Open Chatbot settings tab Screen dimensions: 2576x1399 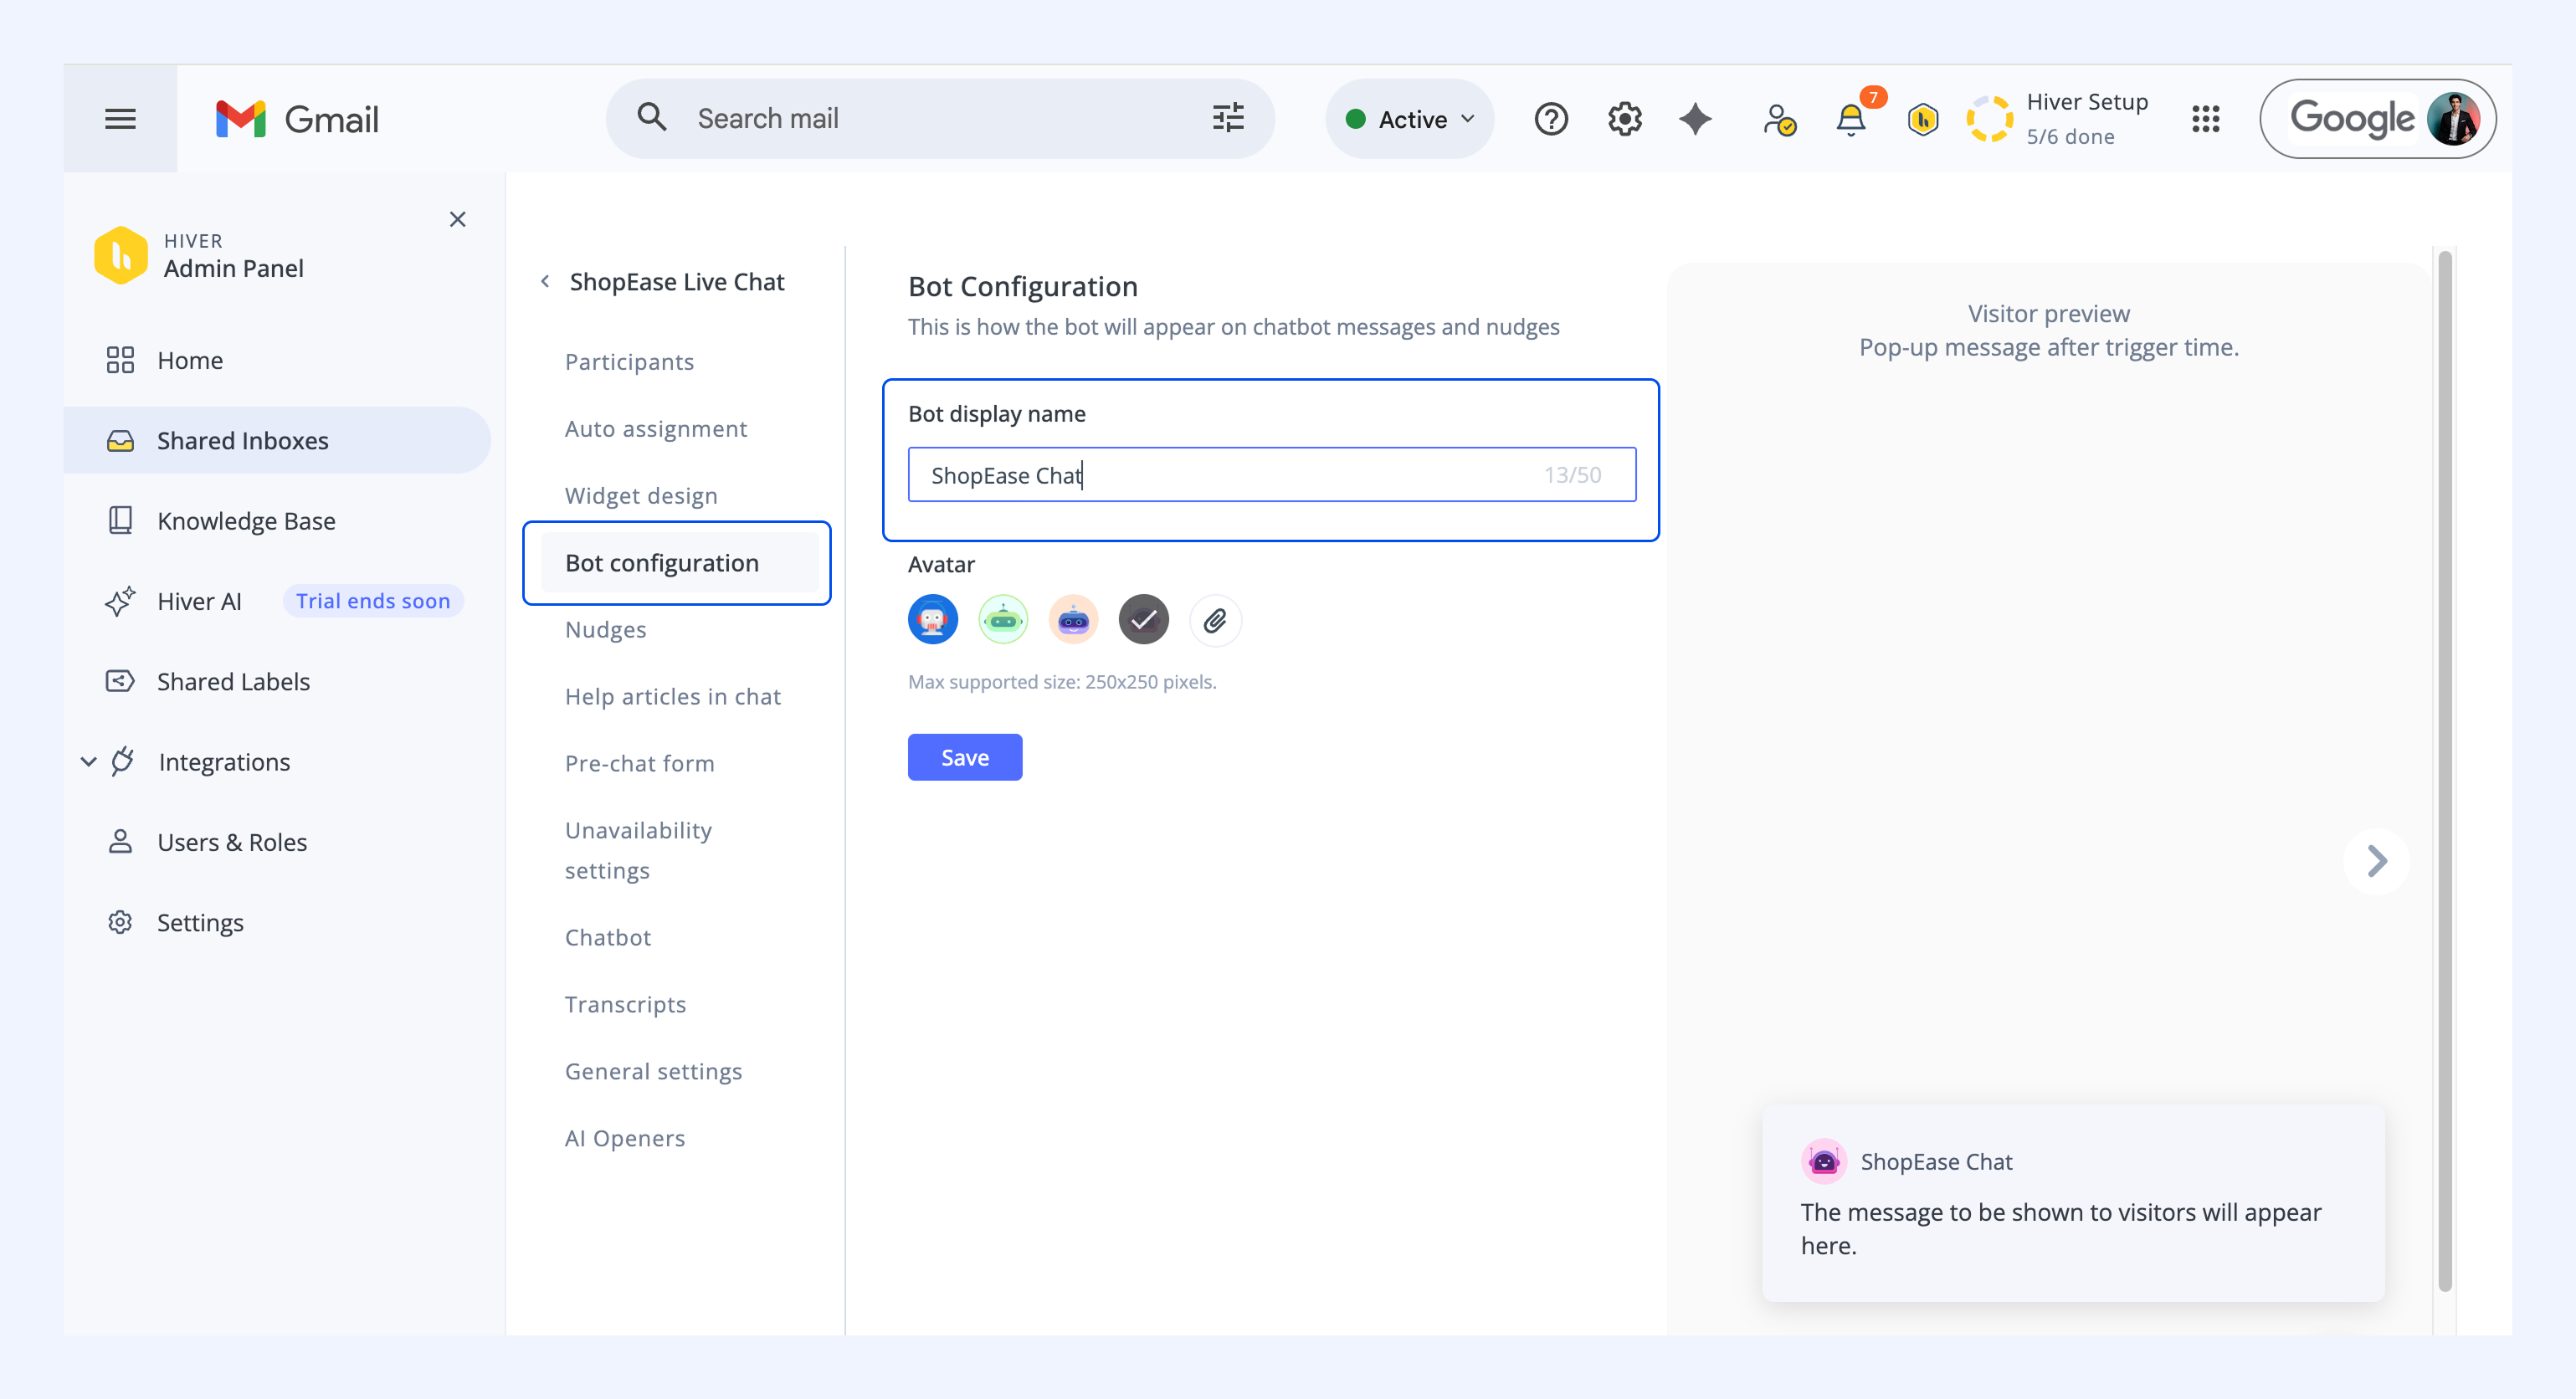608,938
